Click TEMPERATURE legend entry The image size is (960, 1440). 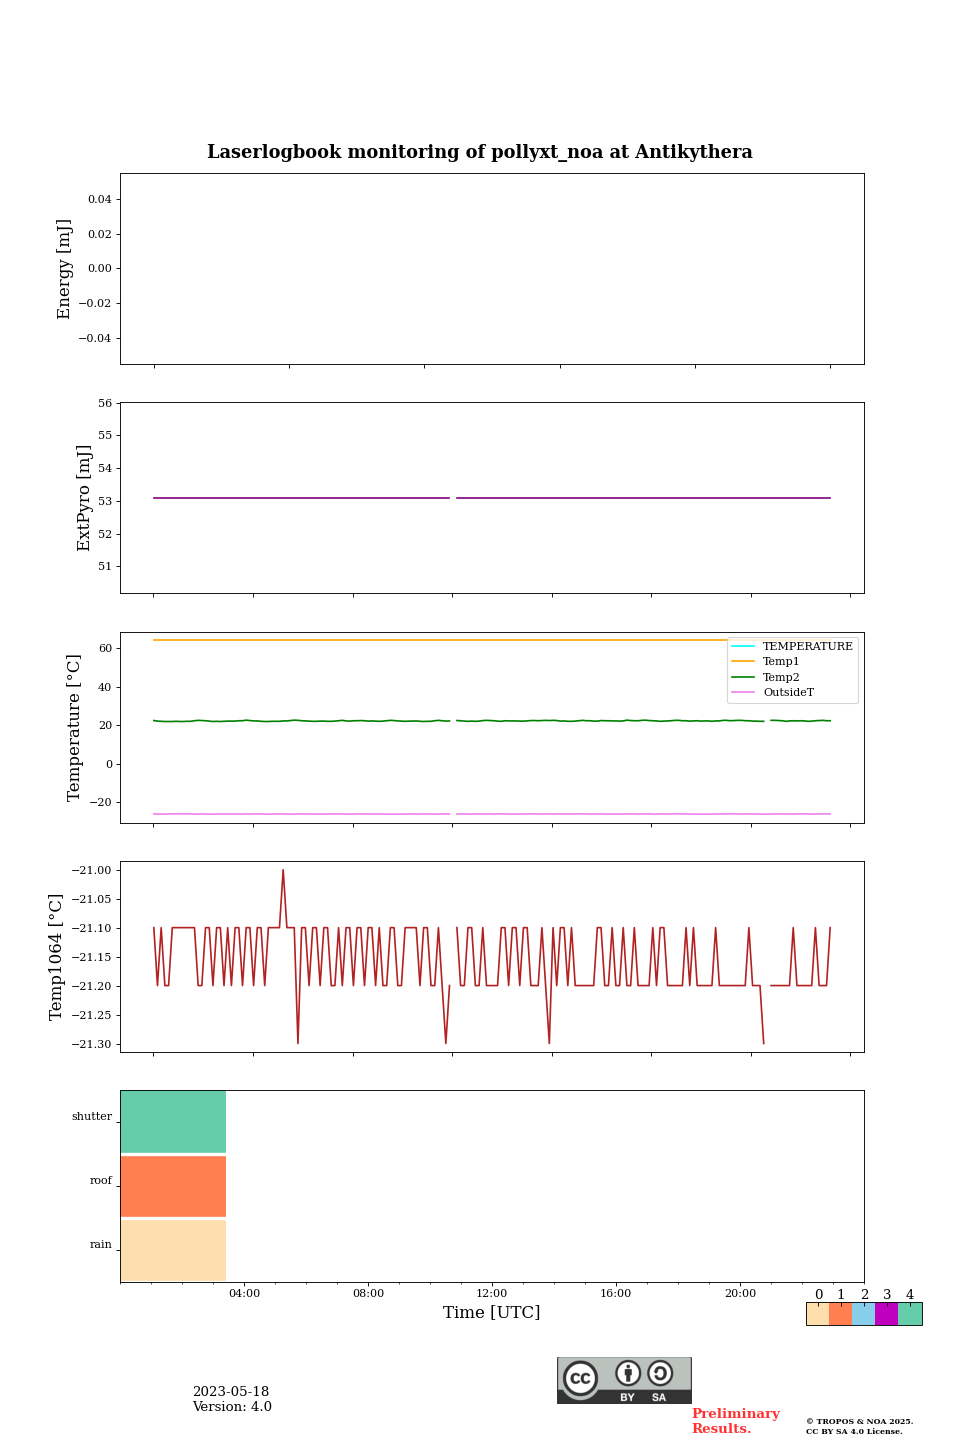[x=793, y=646]
